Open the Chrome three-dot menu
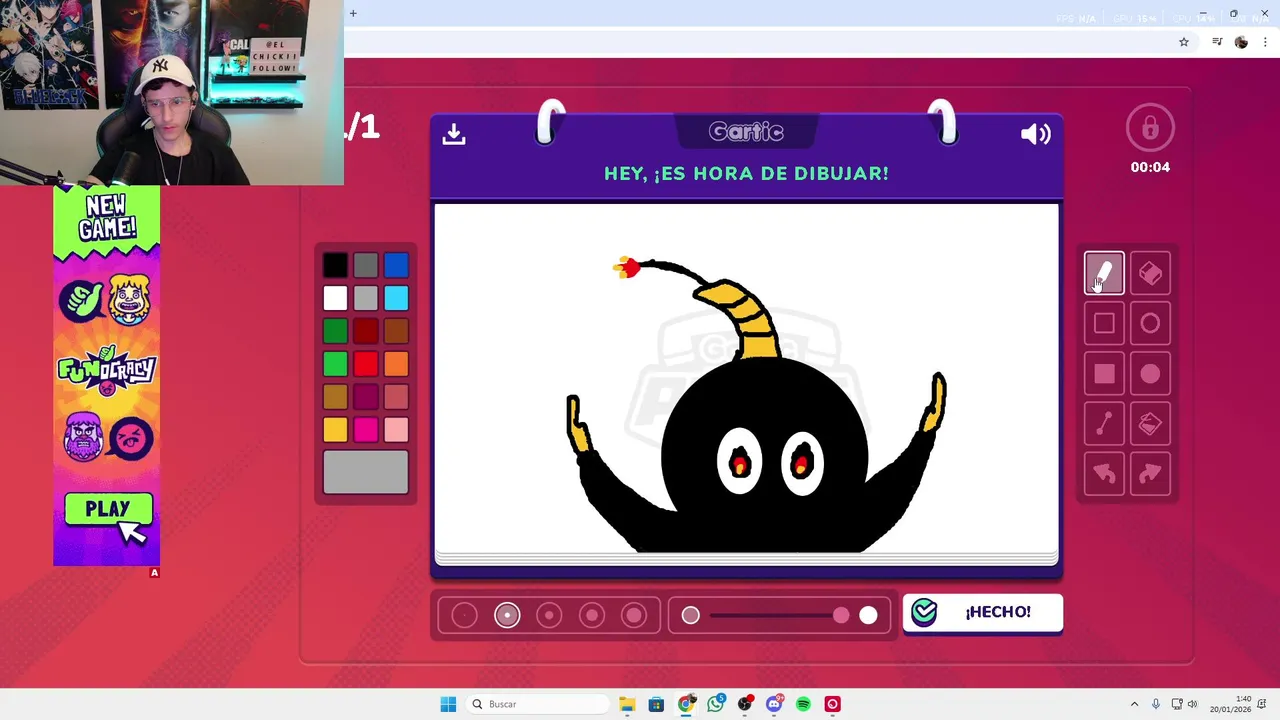Viewport: 1280px width, 720px height. (x=1264, y=42)
